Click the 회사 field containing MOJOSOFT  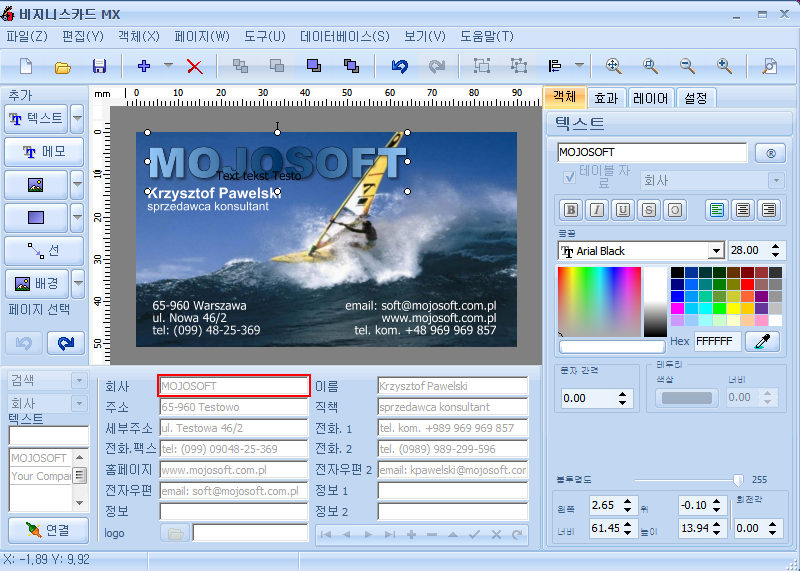pos(234,386)
